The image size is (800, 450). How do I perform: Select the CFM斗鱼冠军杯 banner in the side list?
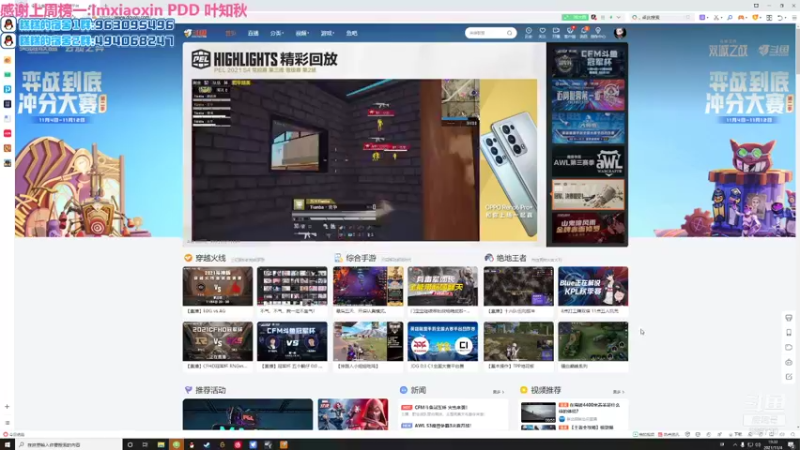pos(588,61)
